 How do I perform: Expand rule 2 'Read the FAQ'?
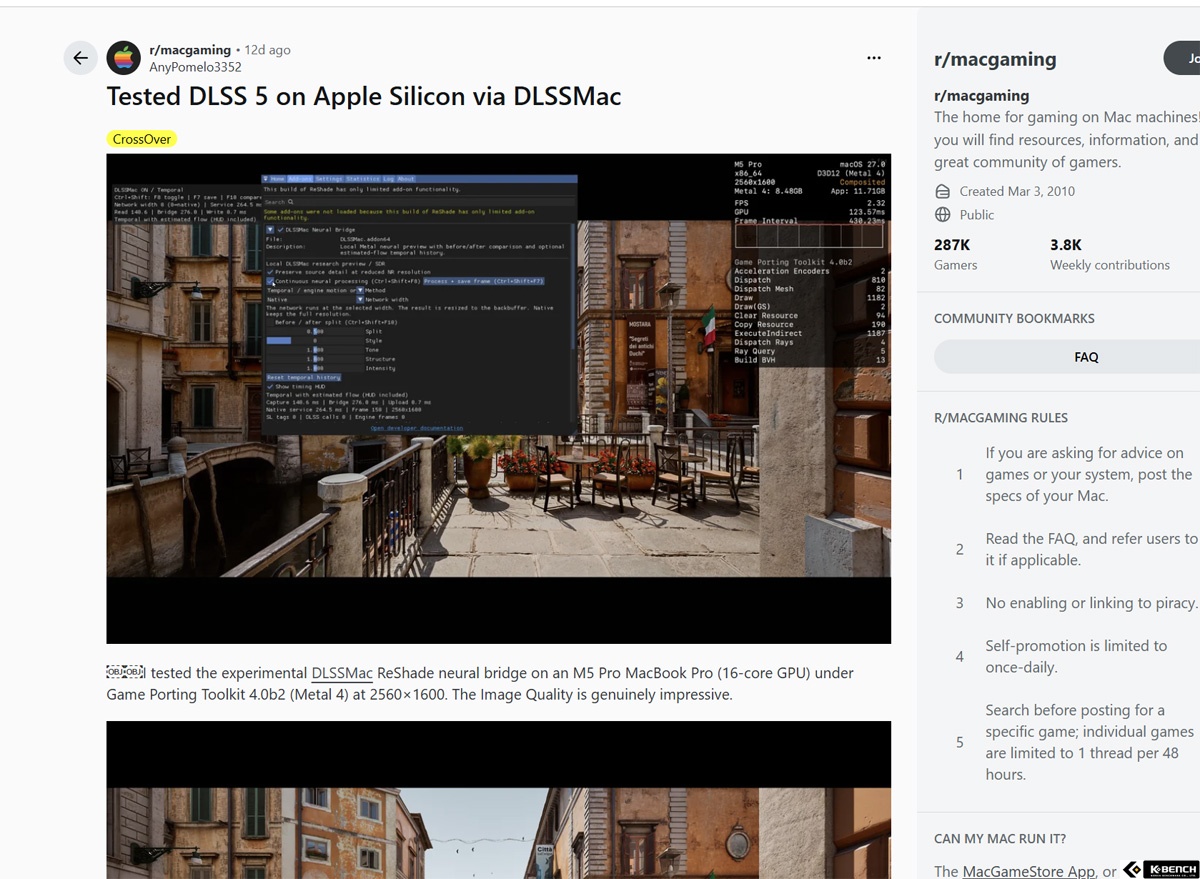1067,549
